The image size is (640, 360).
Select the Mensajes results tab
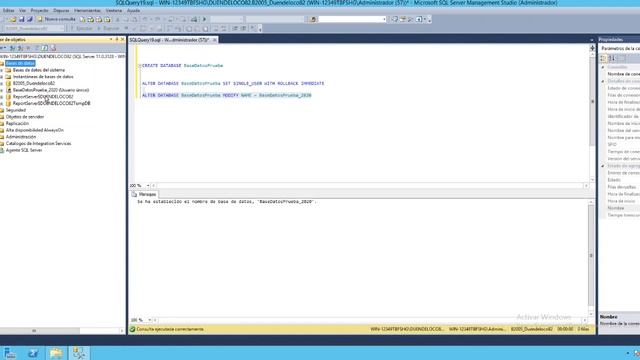(x=144, y=194)
